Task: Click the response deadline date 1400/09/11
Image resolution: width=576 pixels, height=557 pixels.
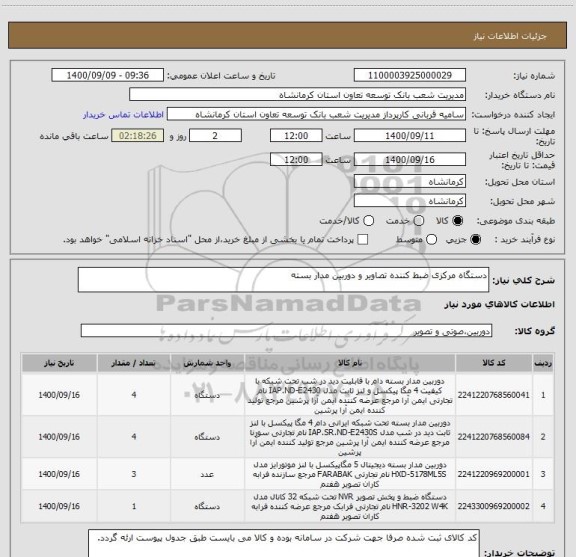Action: [x=410, y=136]
